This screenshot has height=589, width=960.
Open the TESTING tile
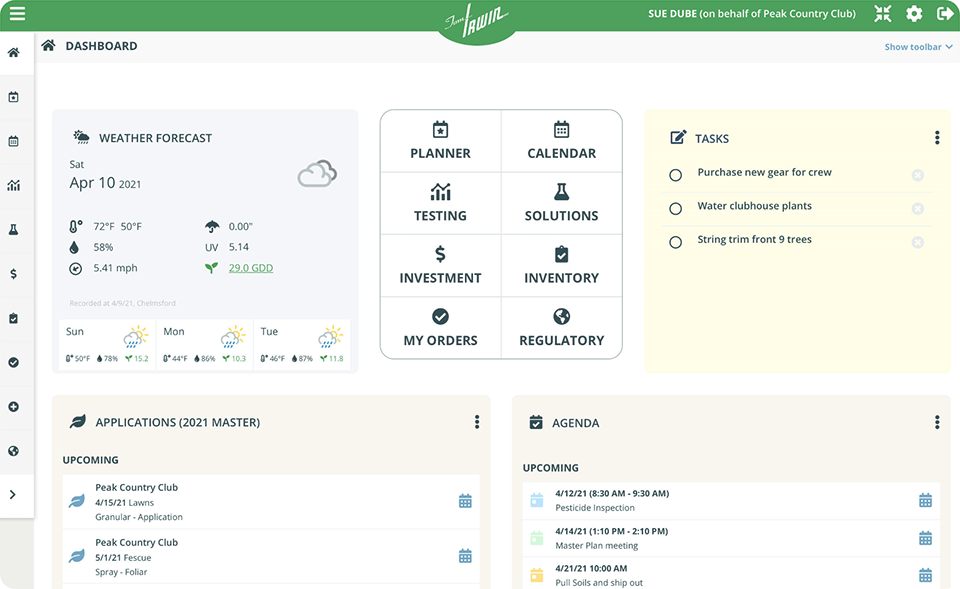pos(440,203)
